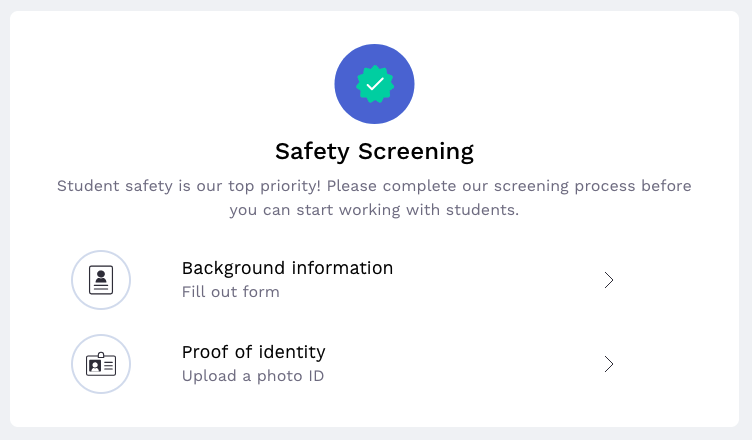Screen dimensions: 752x440
Task: Click the "Fill out form" subtitle
Action: click(x=230, y=293)
